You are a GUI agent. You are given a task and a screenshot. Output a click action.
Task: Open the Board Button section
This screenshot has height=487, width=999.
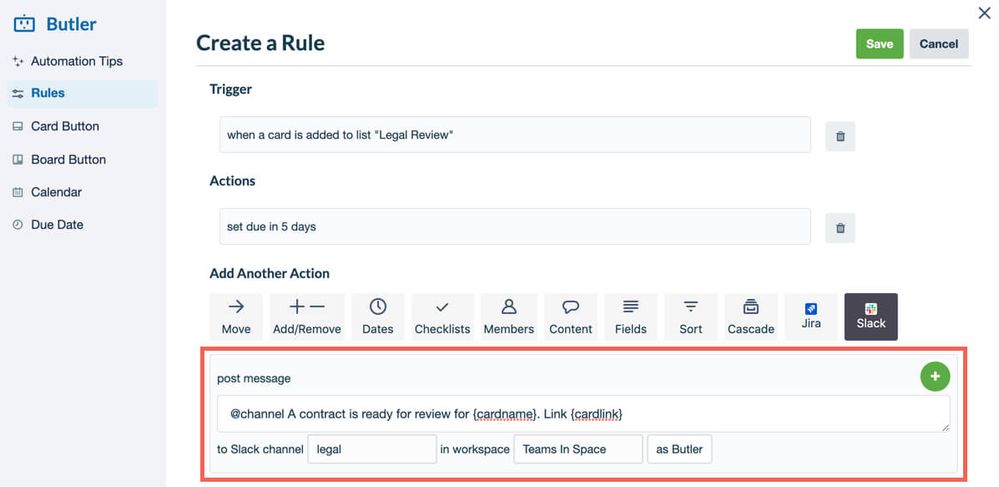pos(68,159)
